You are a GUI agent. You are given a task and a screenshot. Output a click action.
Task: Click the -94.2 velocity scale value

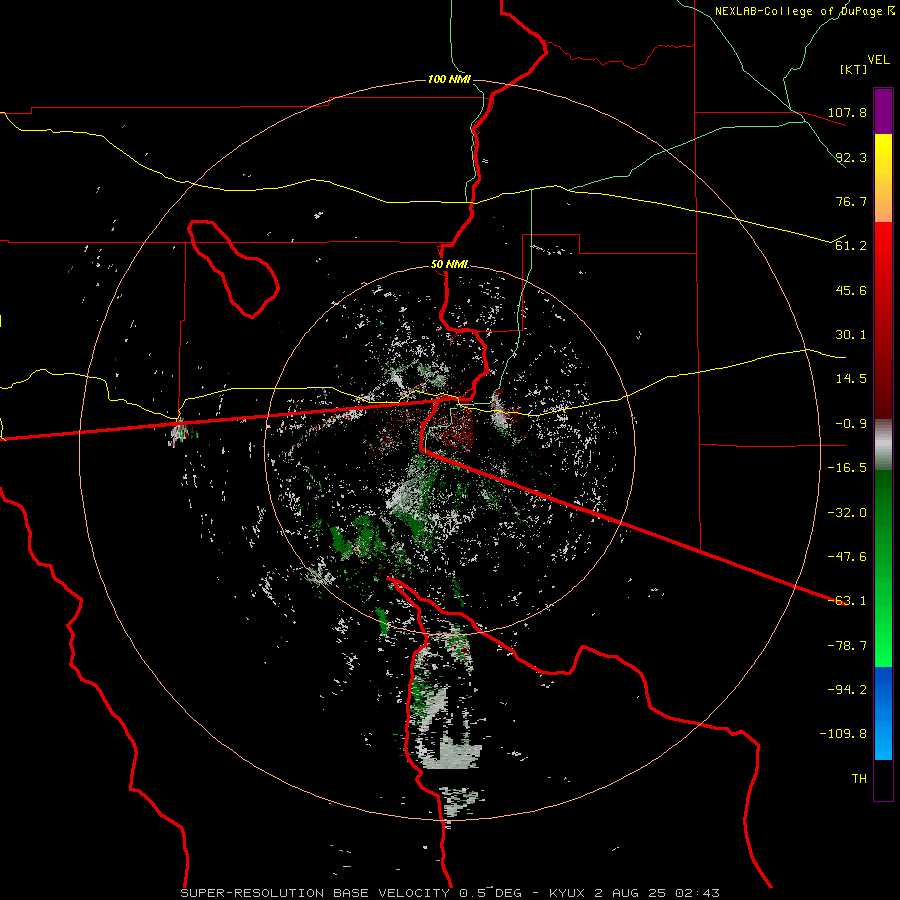(847, 690)
